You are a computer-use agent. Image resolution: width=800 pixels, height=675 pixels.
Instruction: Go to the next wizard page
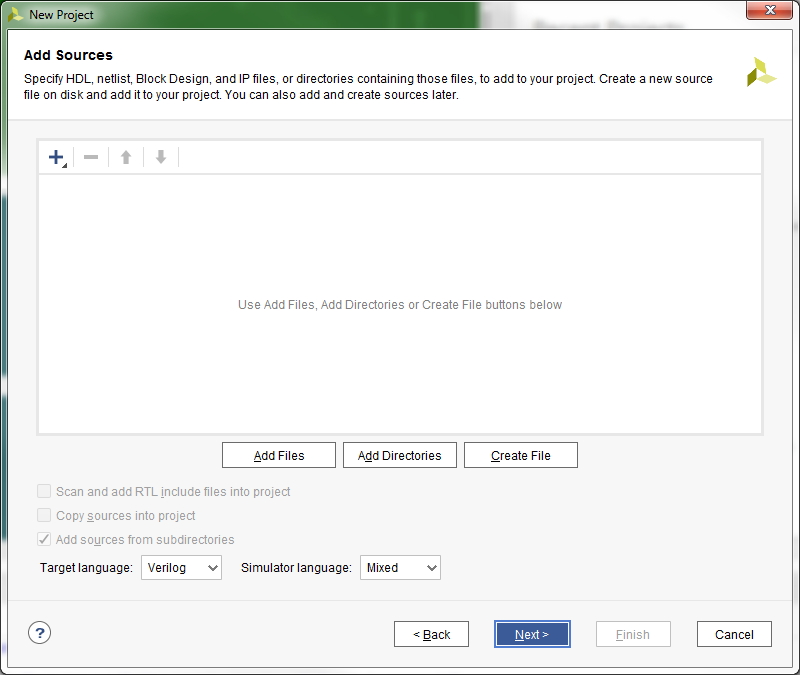[532, 634]
